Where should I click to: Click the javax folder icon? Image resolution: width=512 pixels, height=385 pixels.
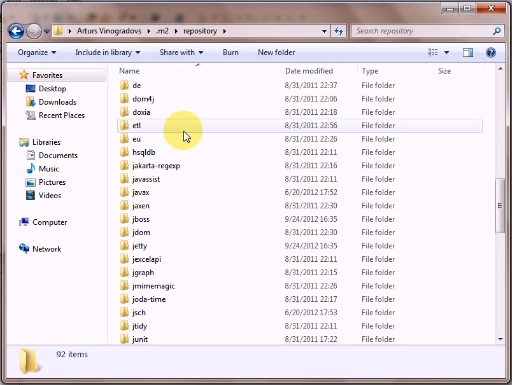coord(124,192)
